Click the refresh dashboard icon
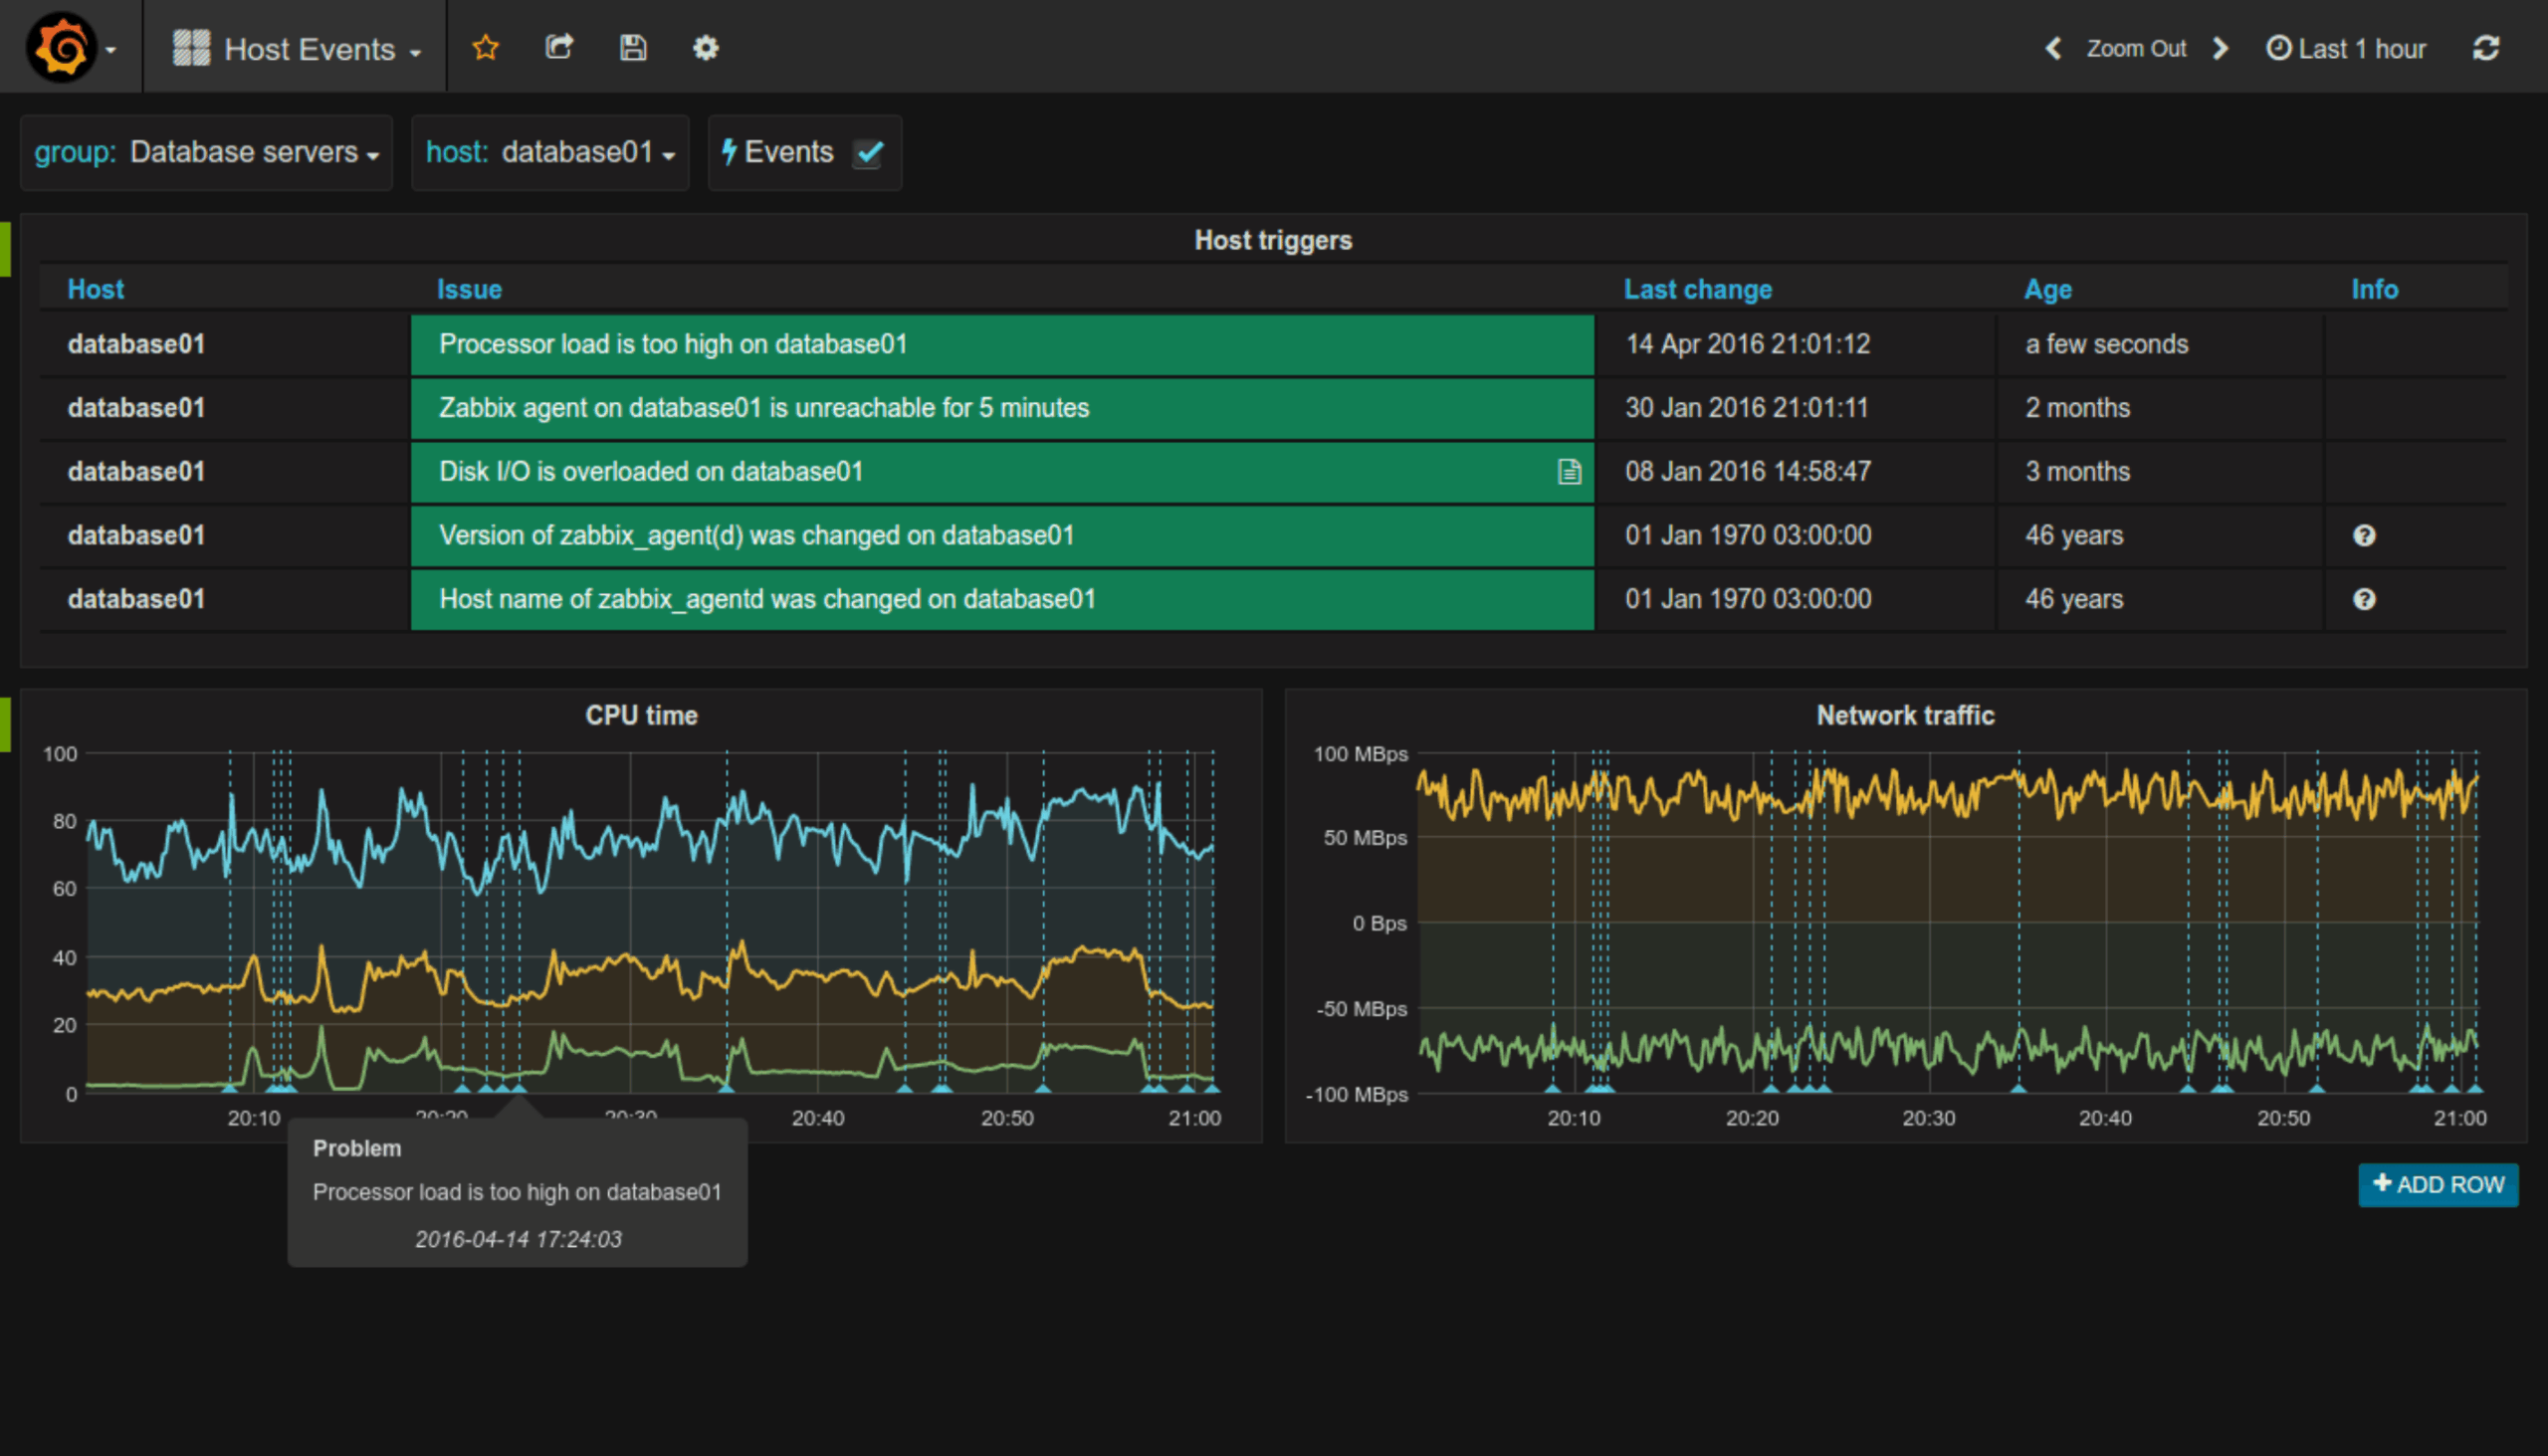 point(2486,48)
